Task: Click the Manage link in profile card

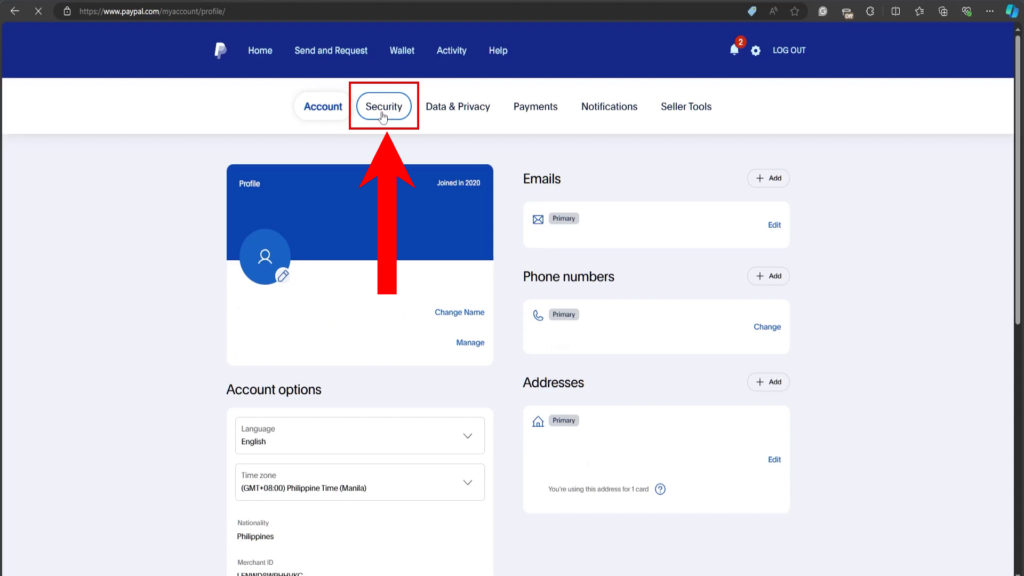Action: tap(470, 342)
